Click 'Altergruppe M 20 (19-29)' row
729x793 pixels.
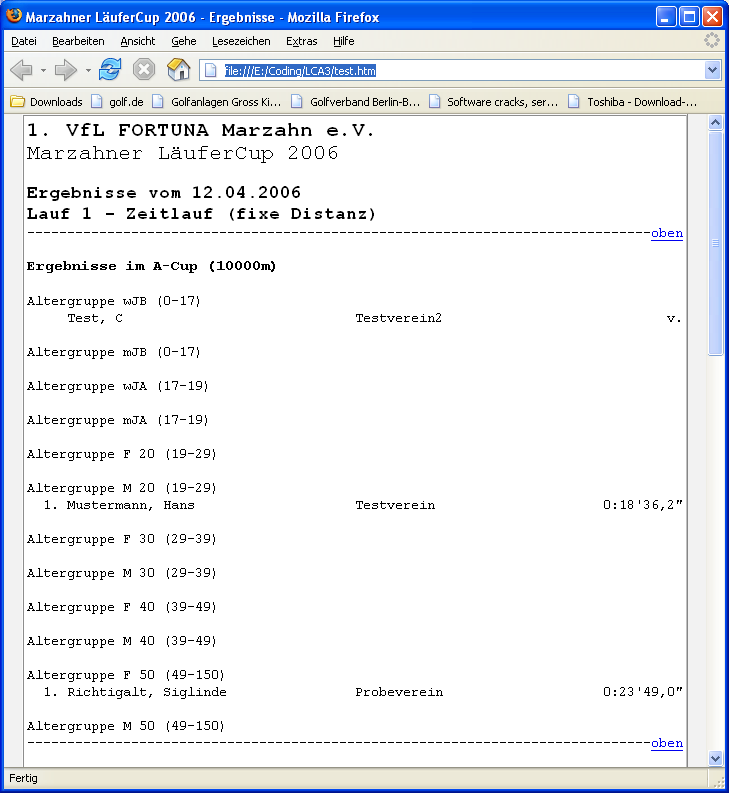[122, 488]
